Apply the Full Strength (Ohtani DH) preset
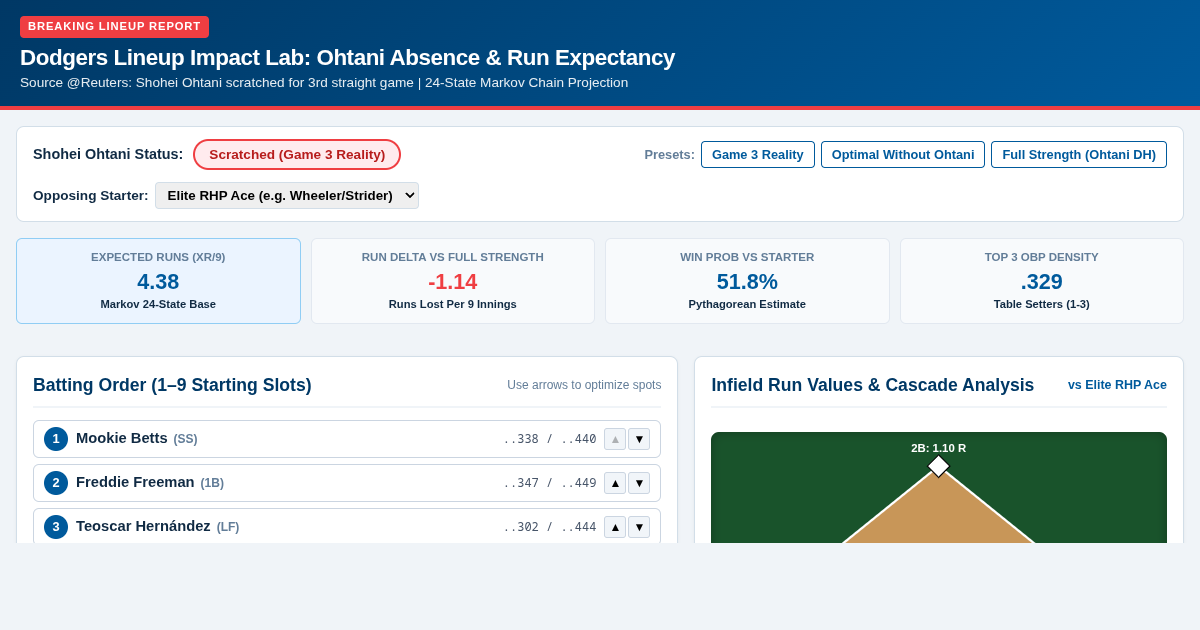This screenshot has height=630, width=1200. click(x=1079, y=154)
